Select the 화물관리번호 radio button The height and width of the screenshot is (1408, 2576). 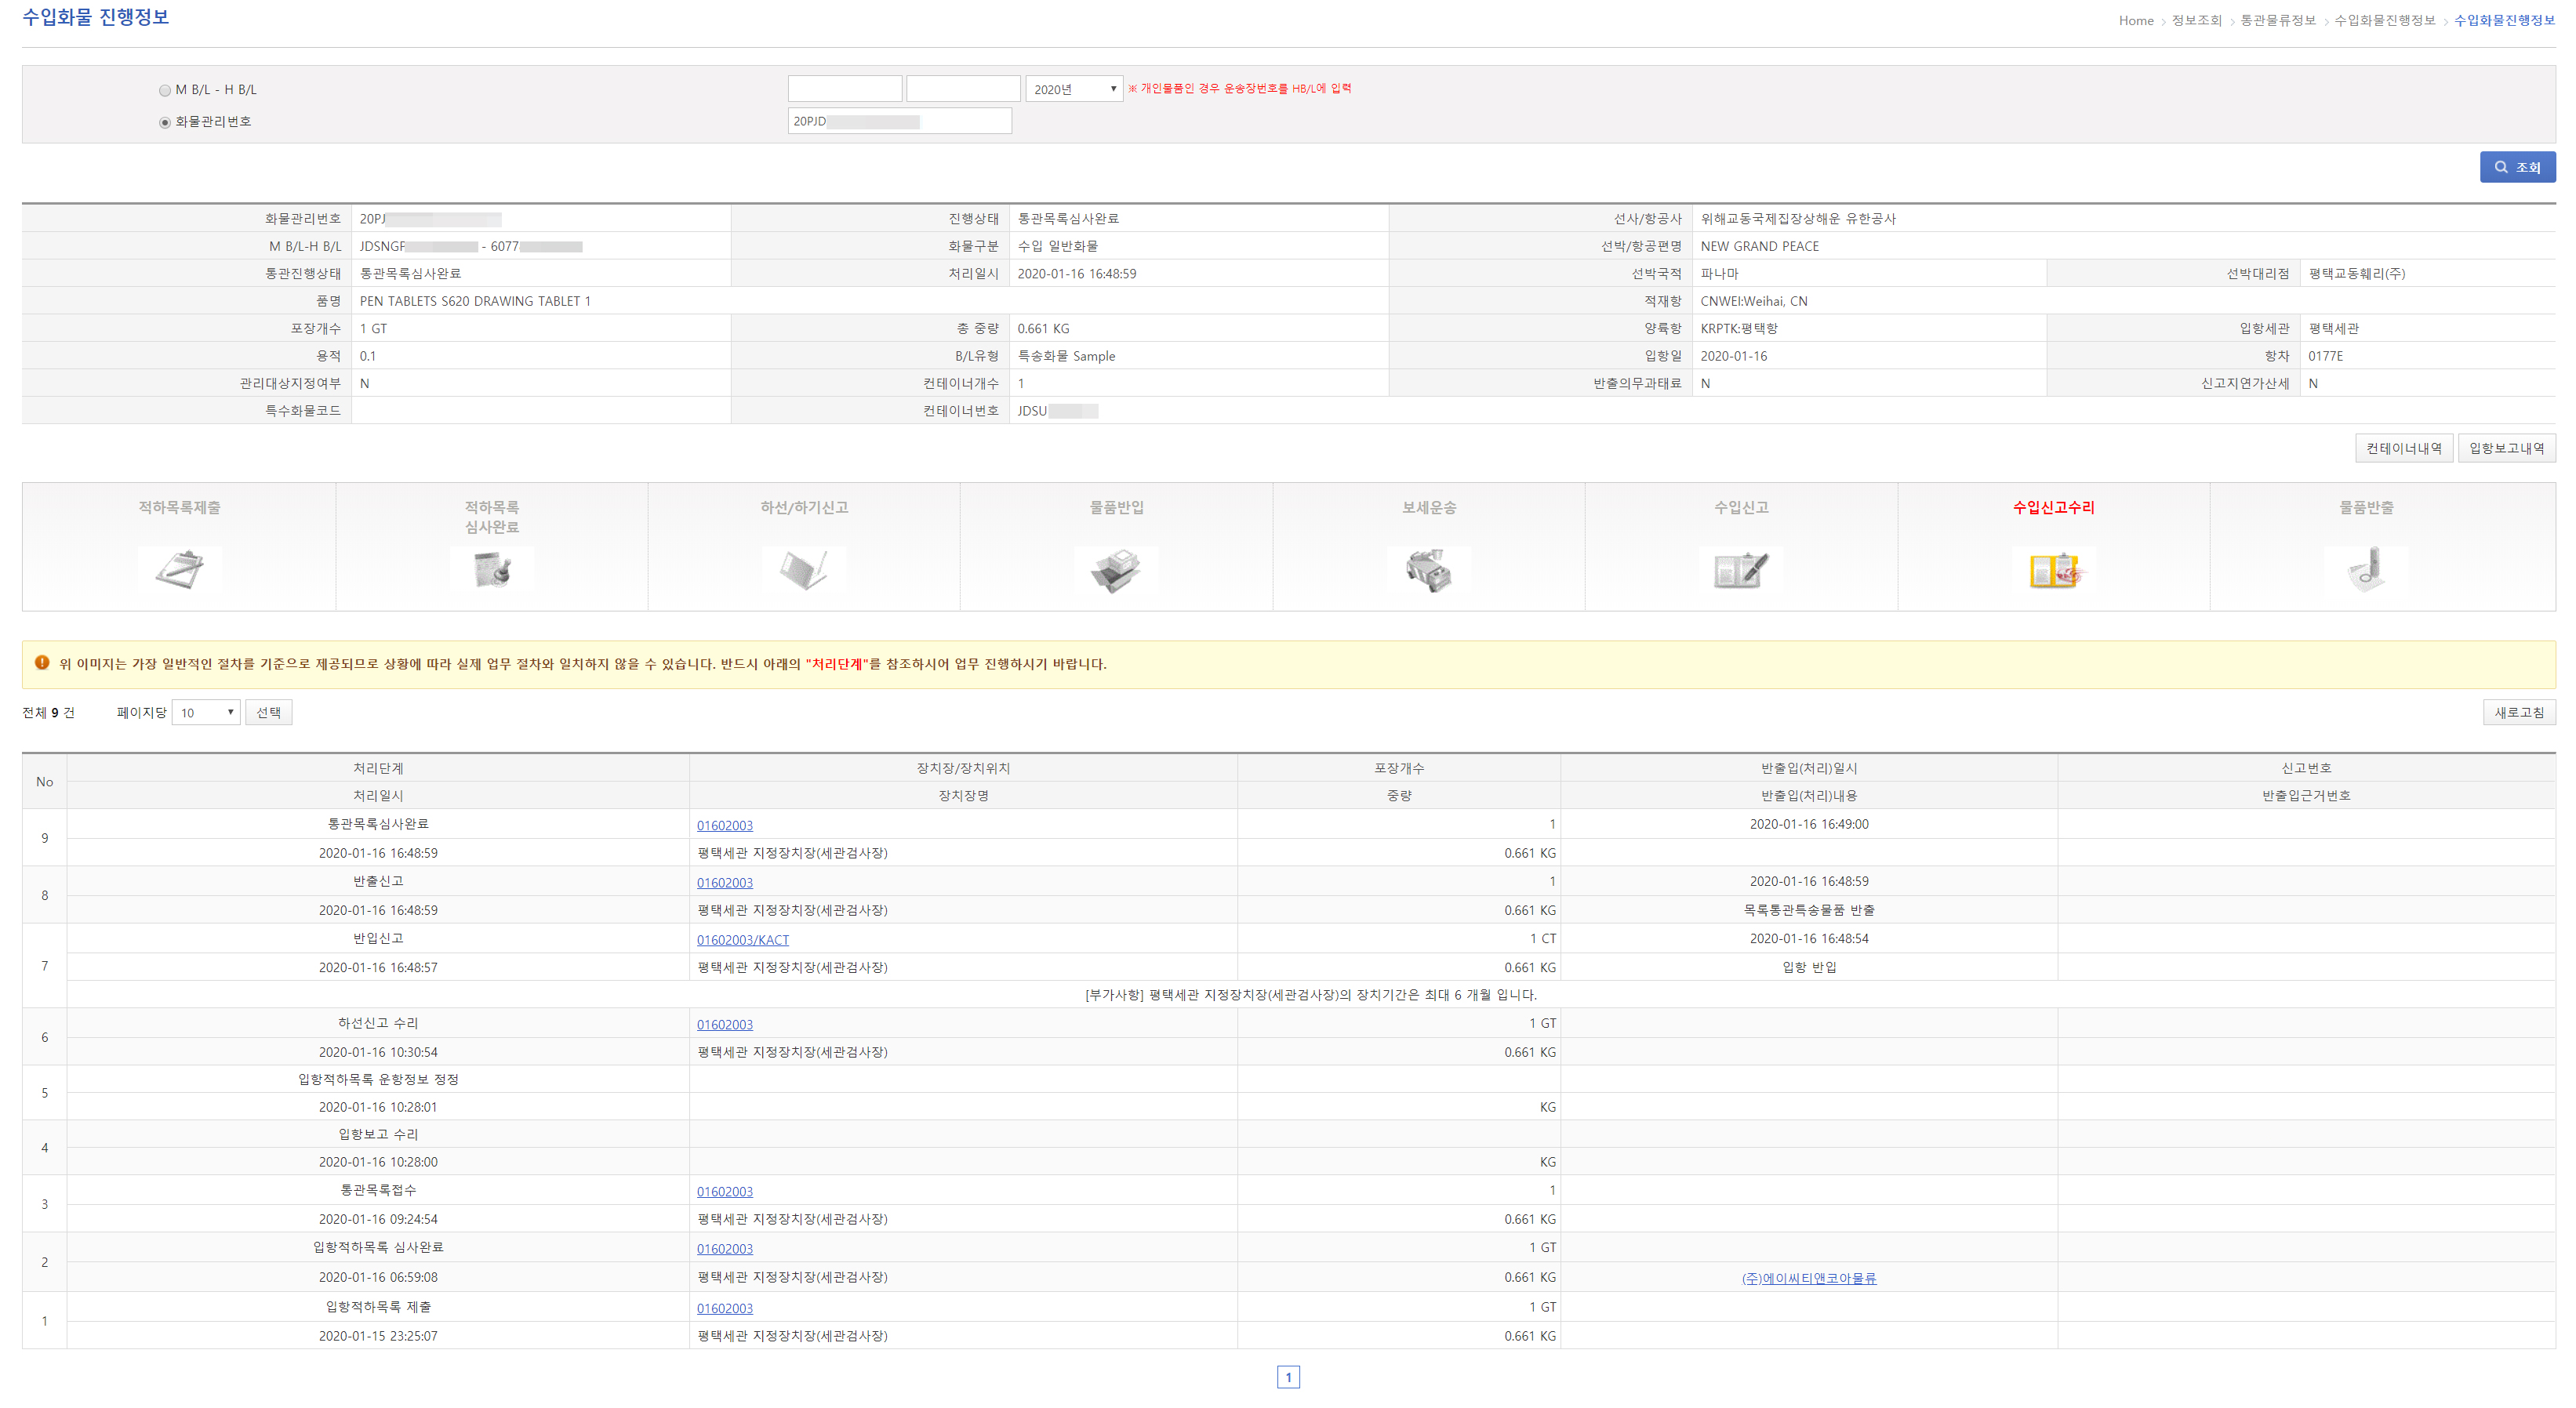point(165,122)
